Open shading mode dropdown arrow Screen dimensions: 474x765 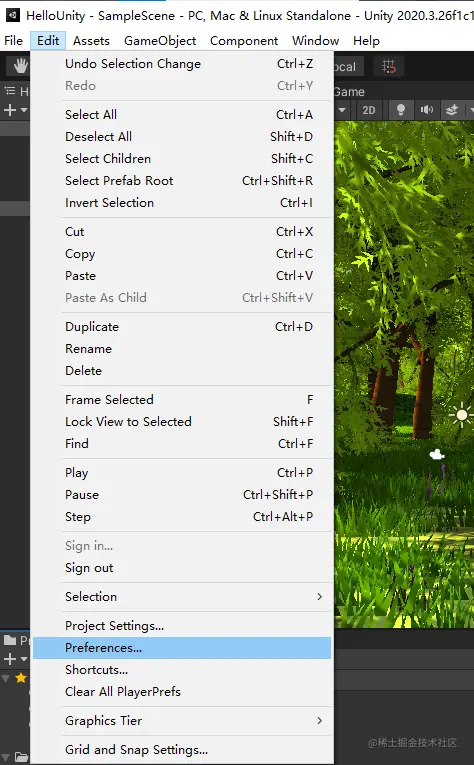click(342, 110)
